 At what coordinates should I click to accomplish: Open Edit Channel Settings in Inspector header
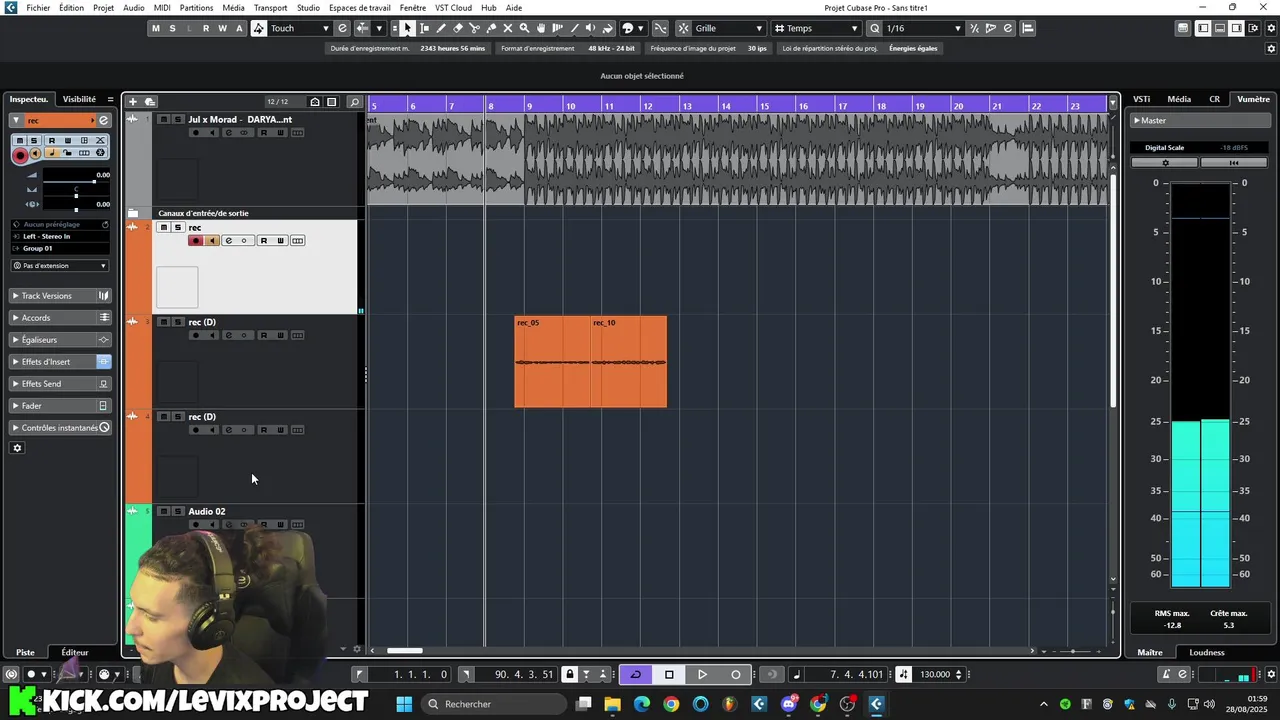(x=103, y=120)
